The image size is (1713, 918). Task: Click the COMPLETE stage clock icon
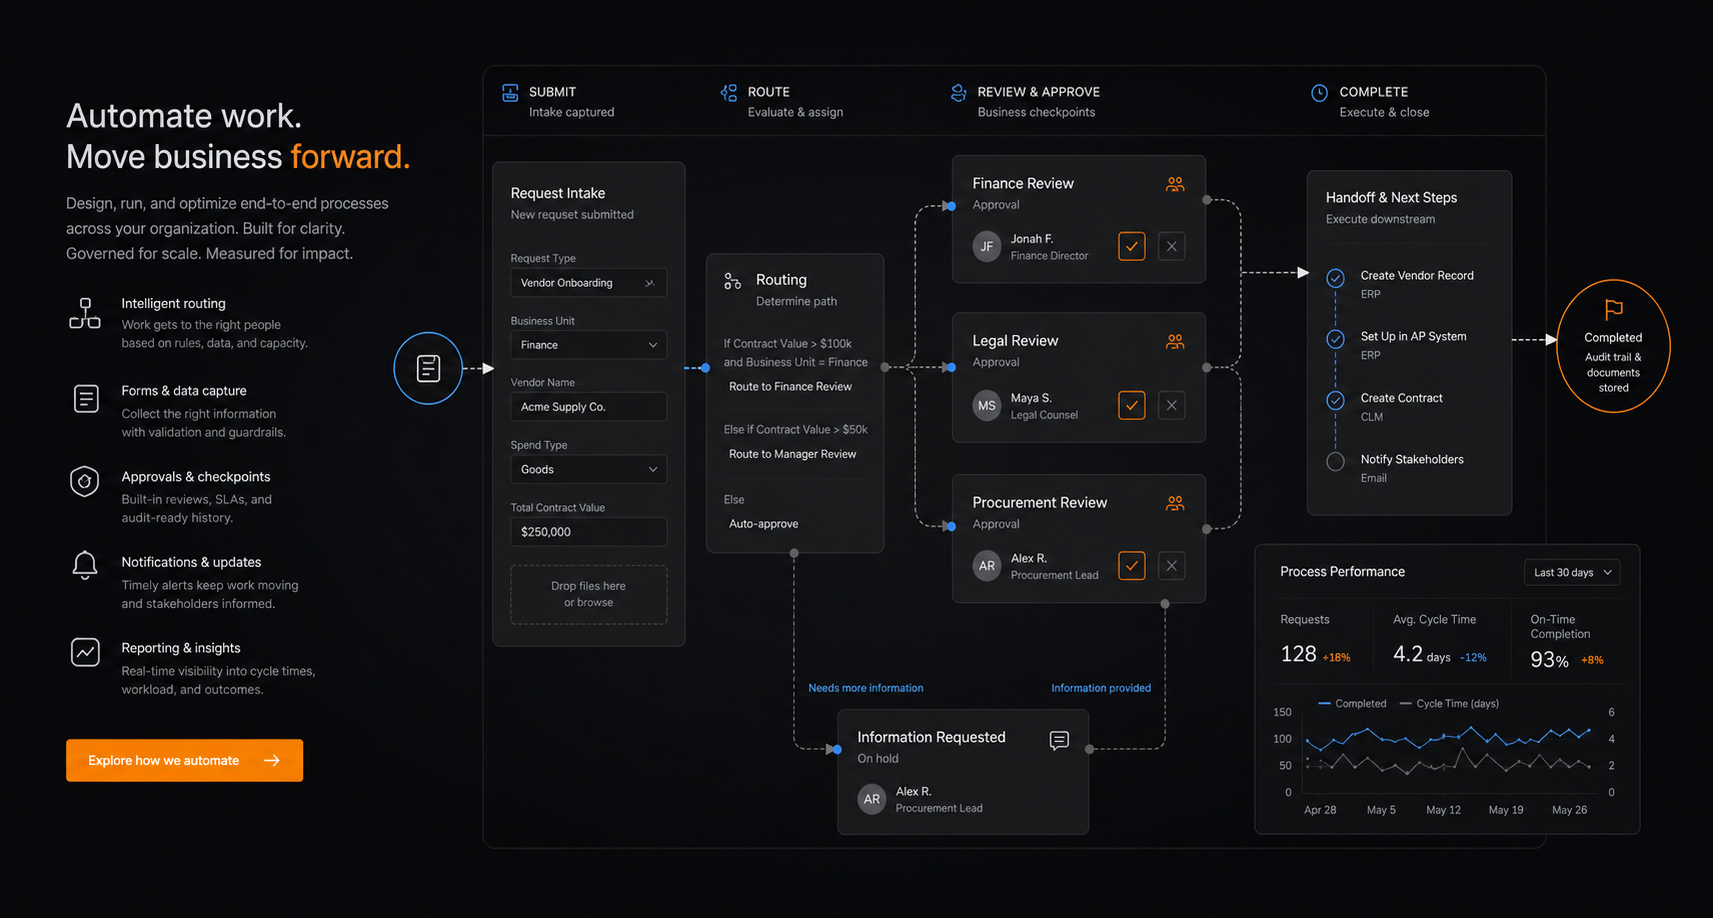[1319, 93]
